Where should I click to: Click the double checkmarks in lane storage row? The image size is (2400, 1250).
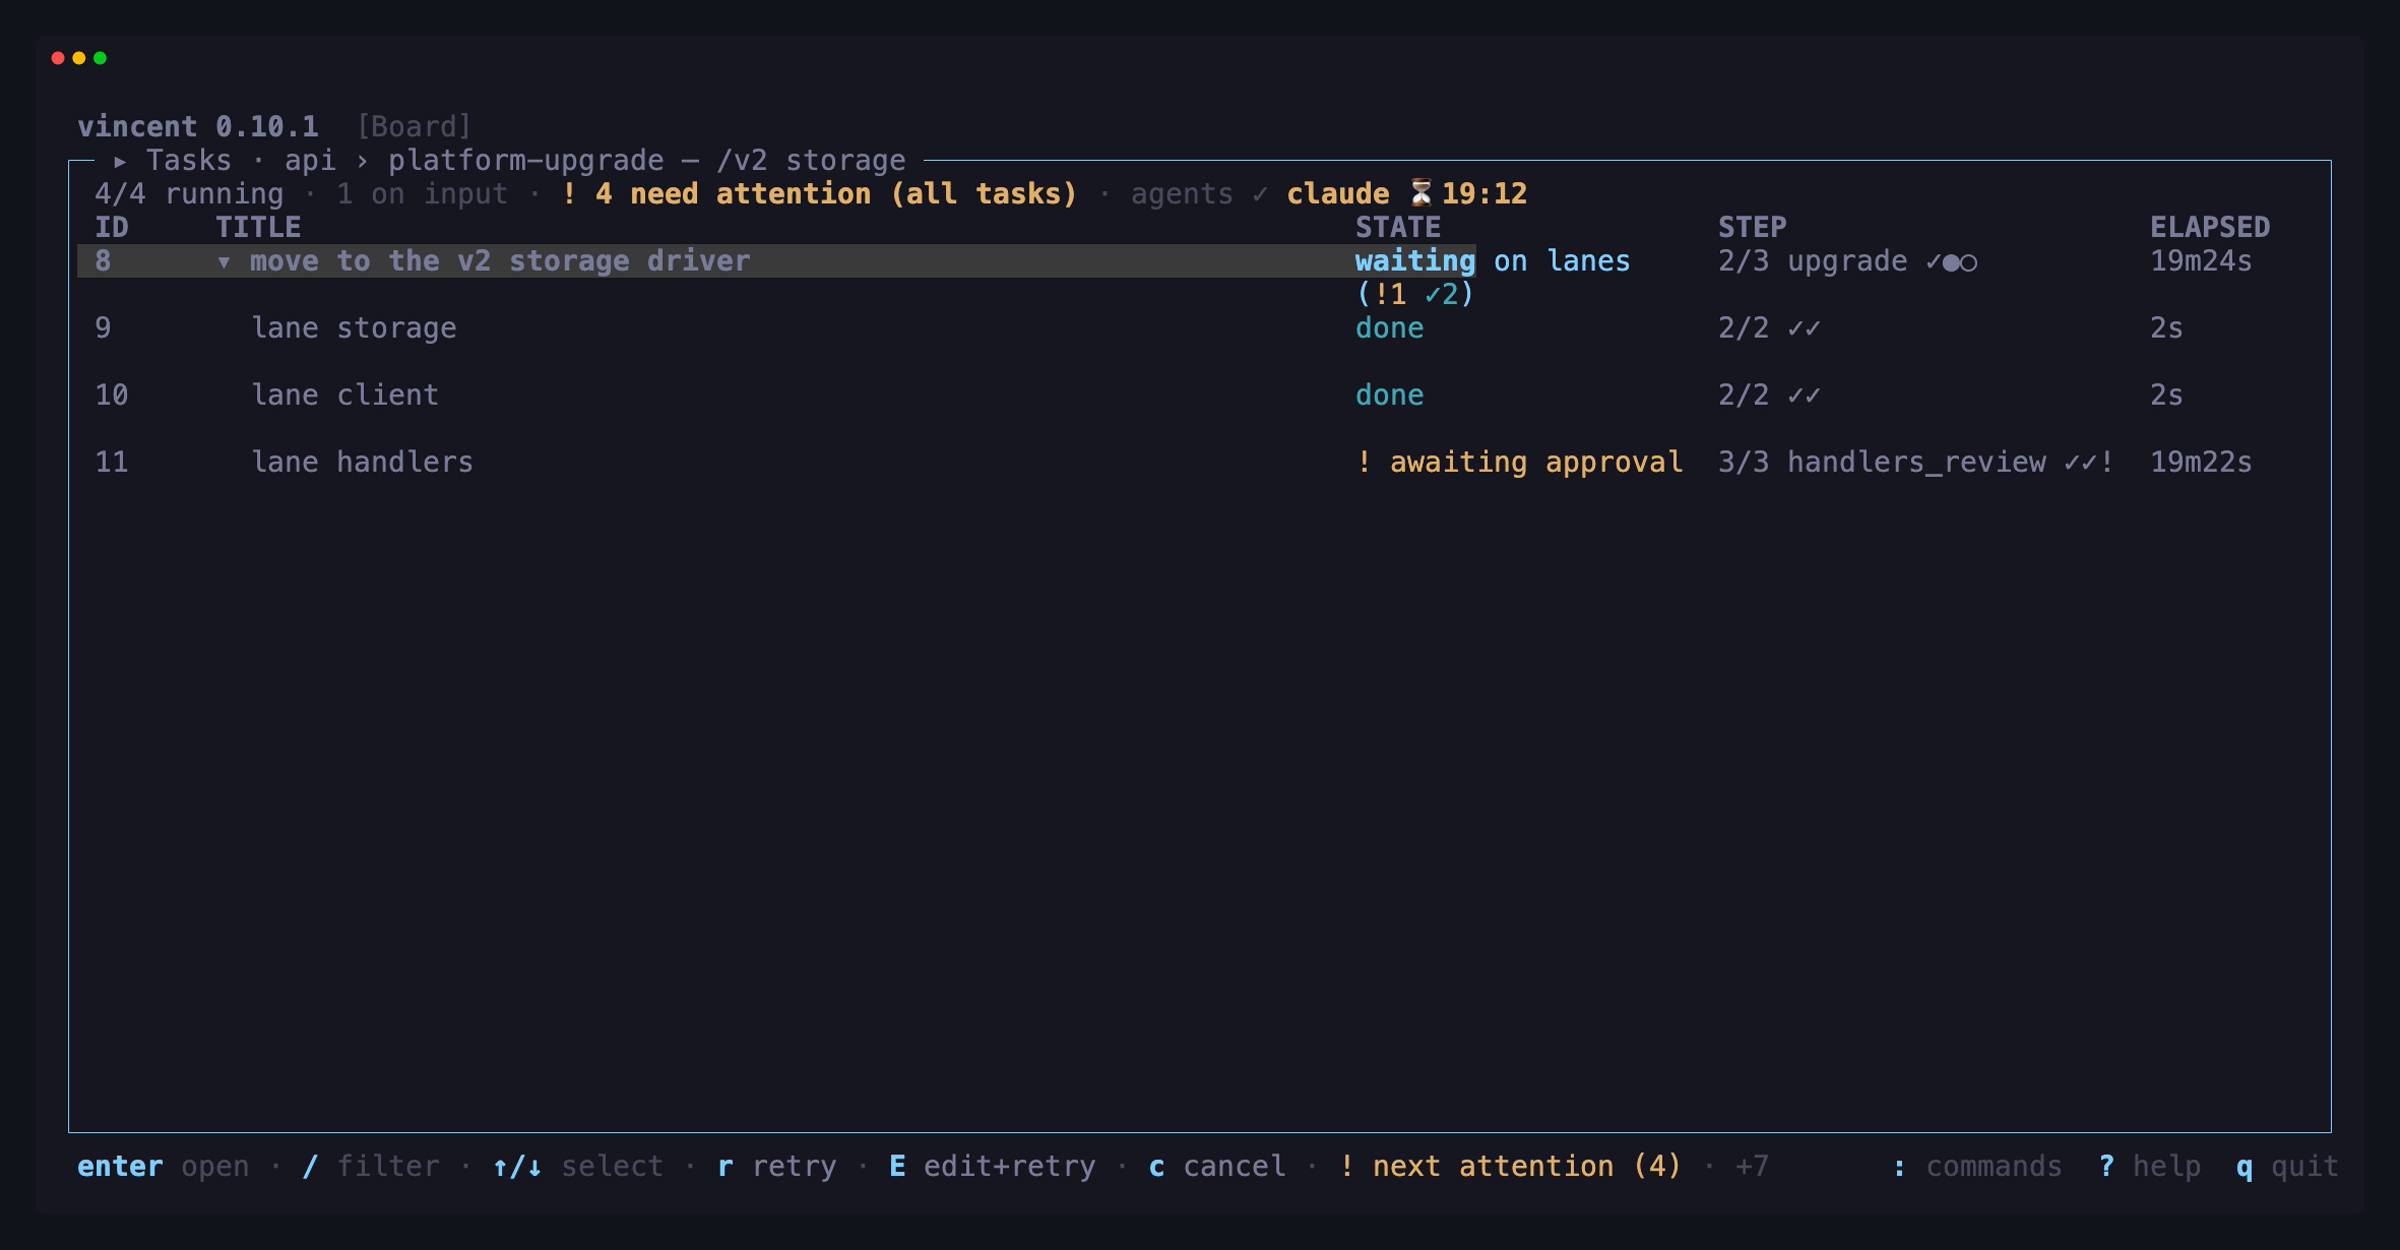coord(1804,328)
